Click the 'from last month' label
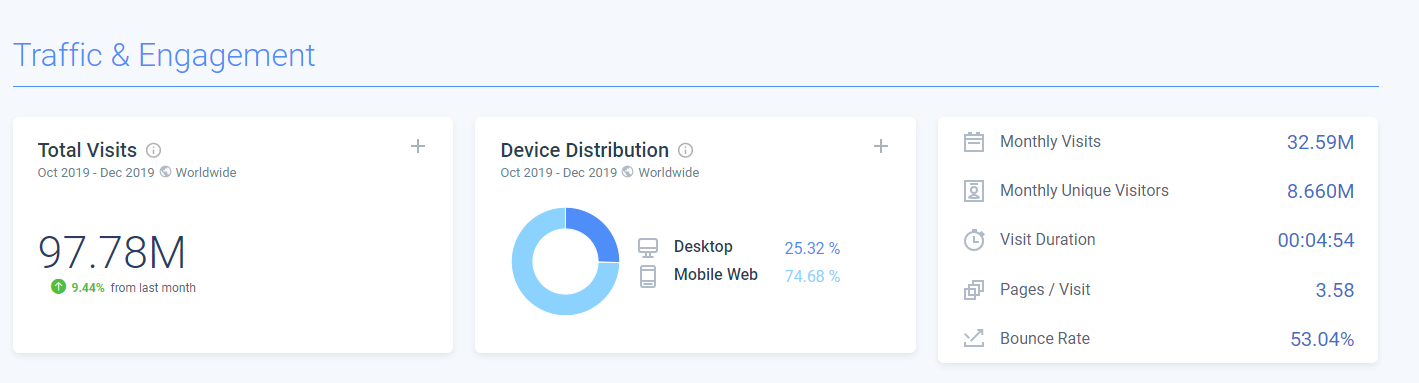Image resolution: width=1419 pixels, height=383 pixels. pos(153,288)
